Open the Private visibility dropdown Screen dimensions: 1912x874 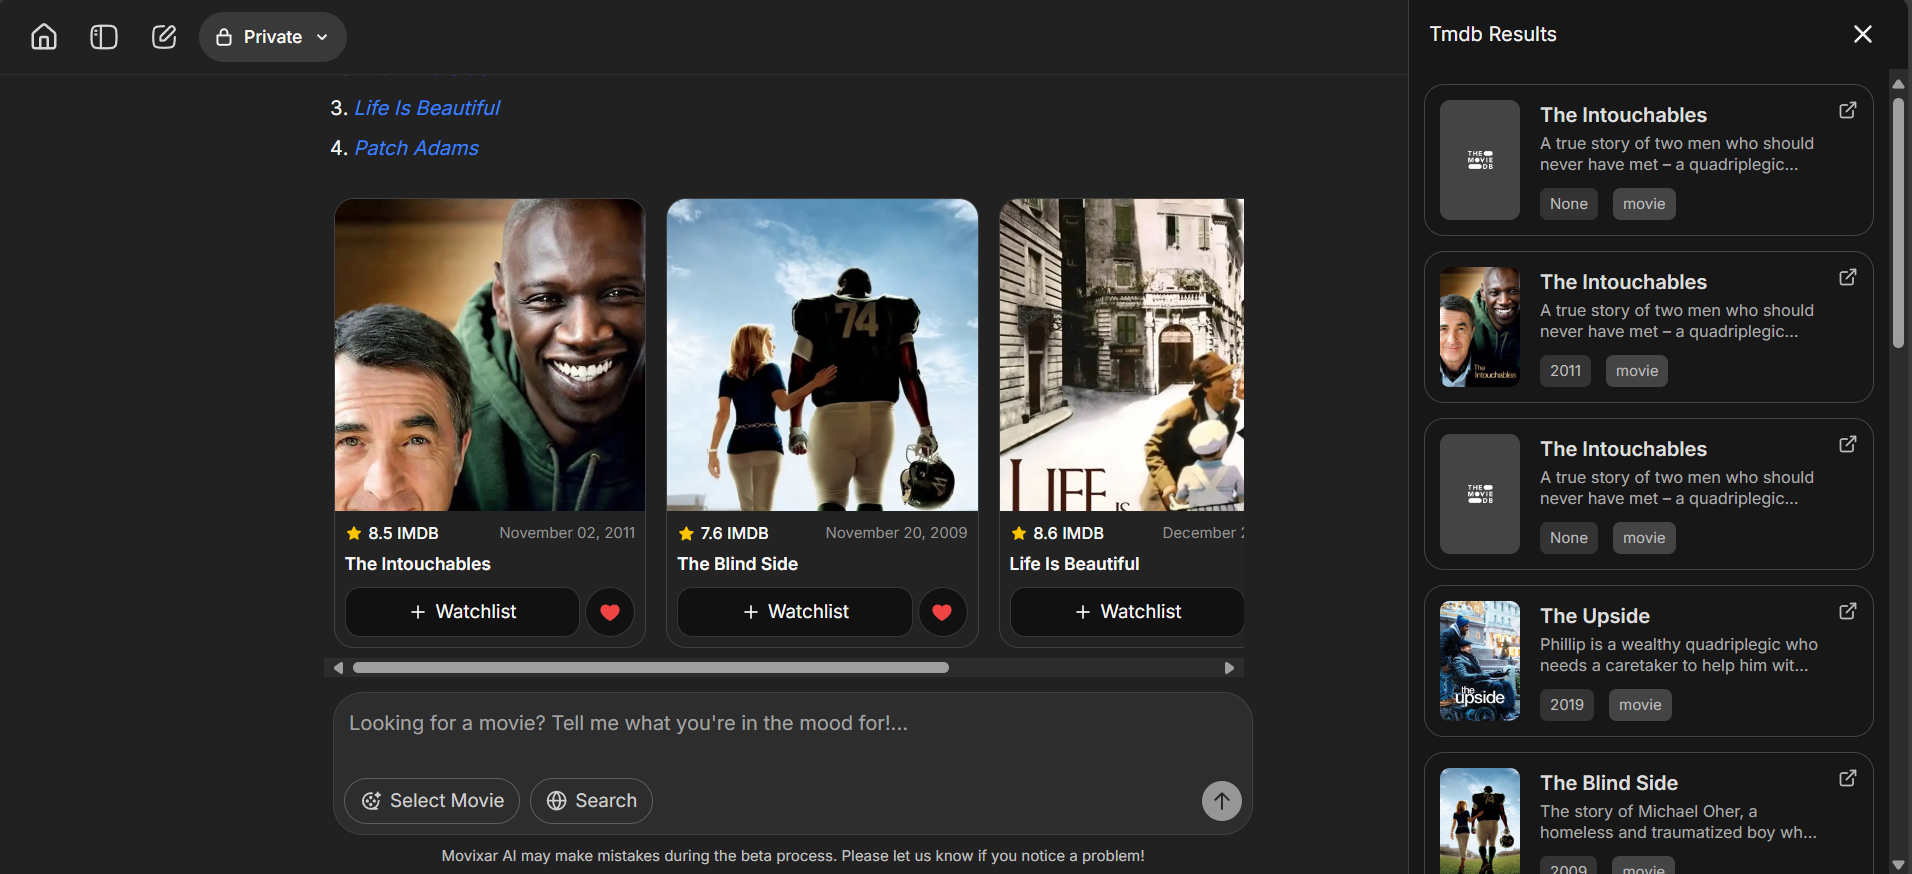click(x=273, y=37)
